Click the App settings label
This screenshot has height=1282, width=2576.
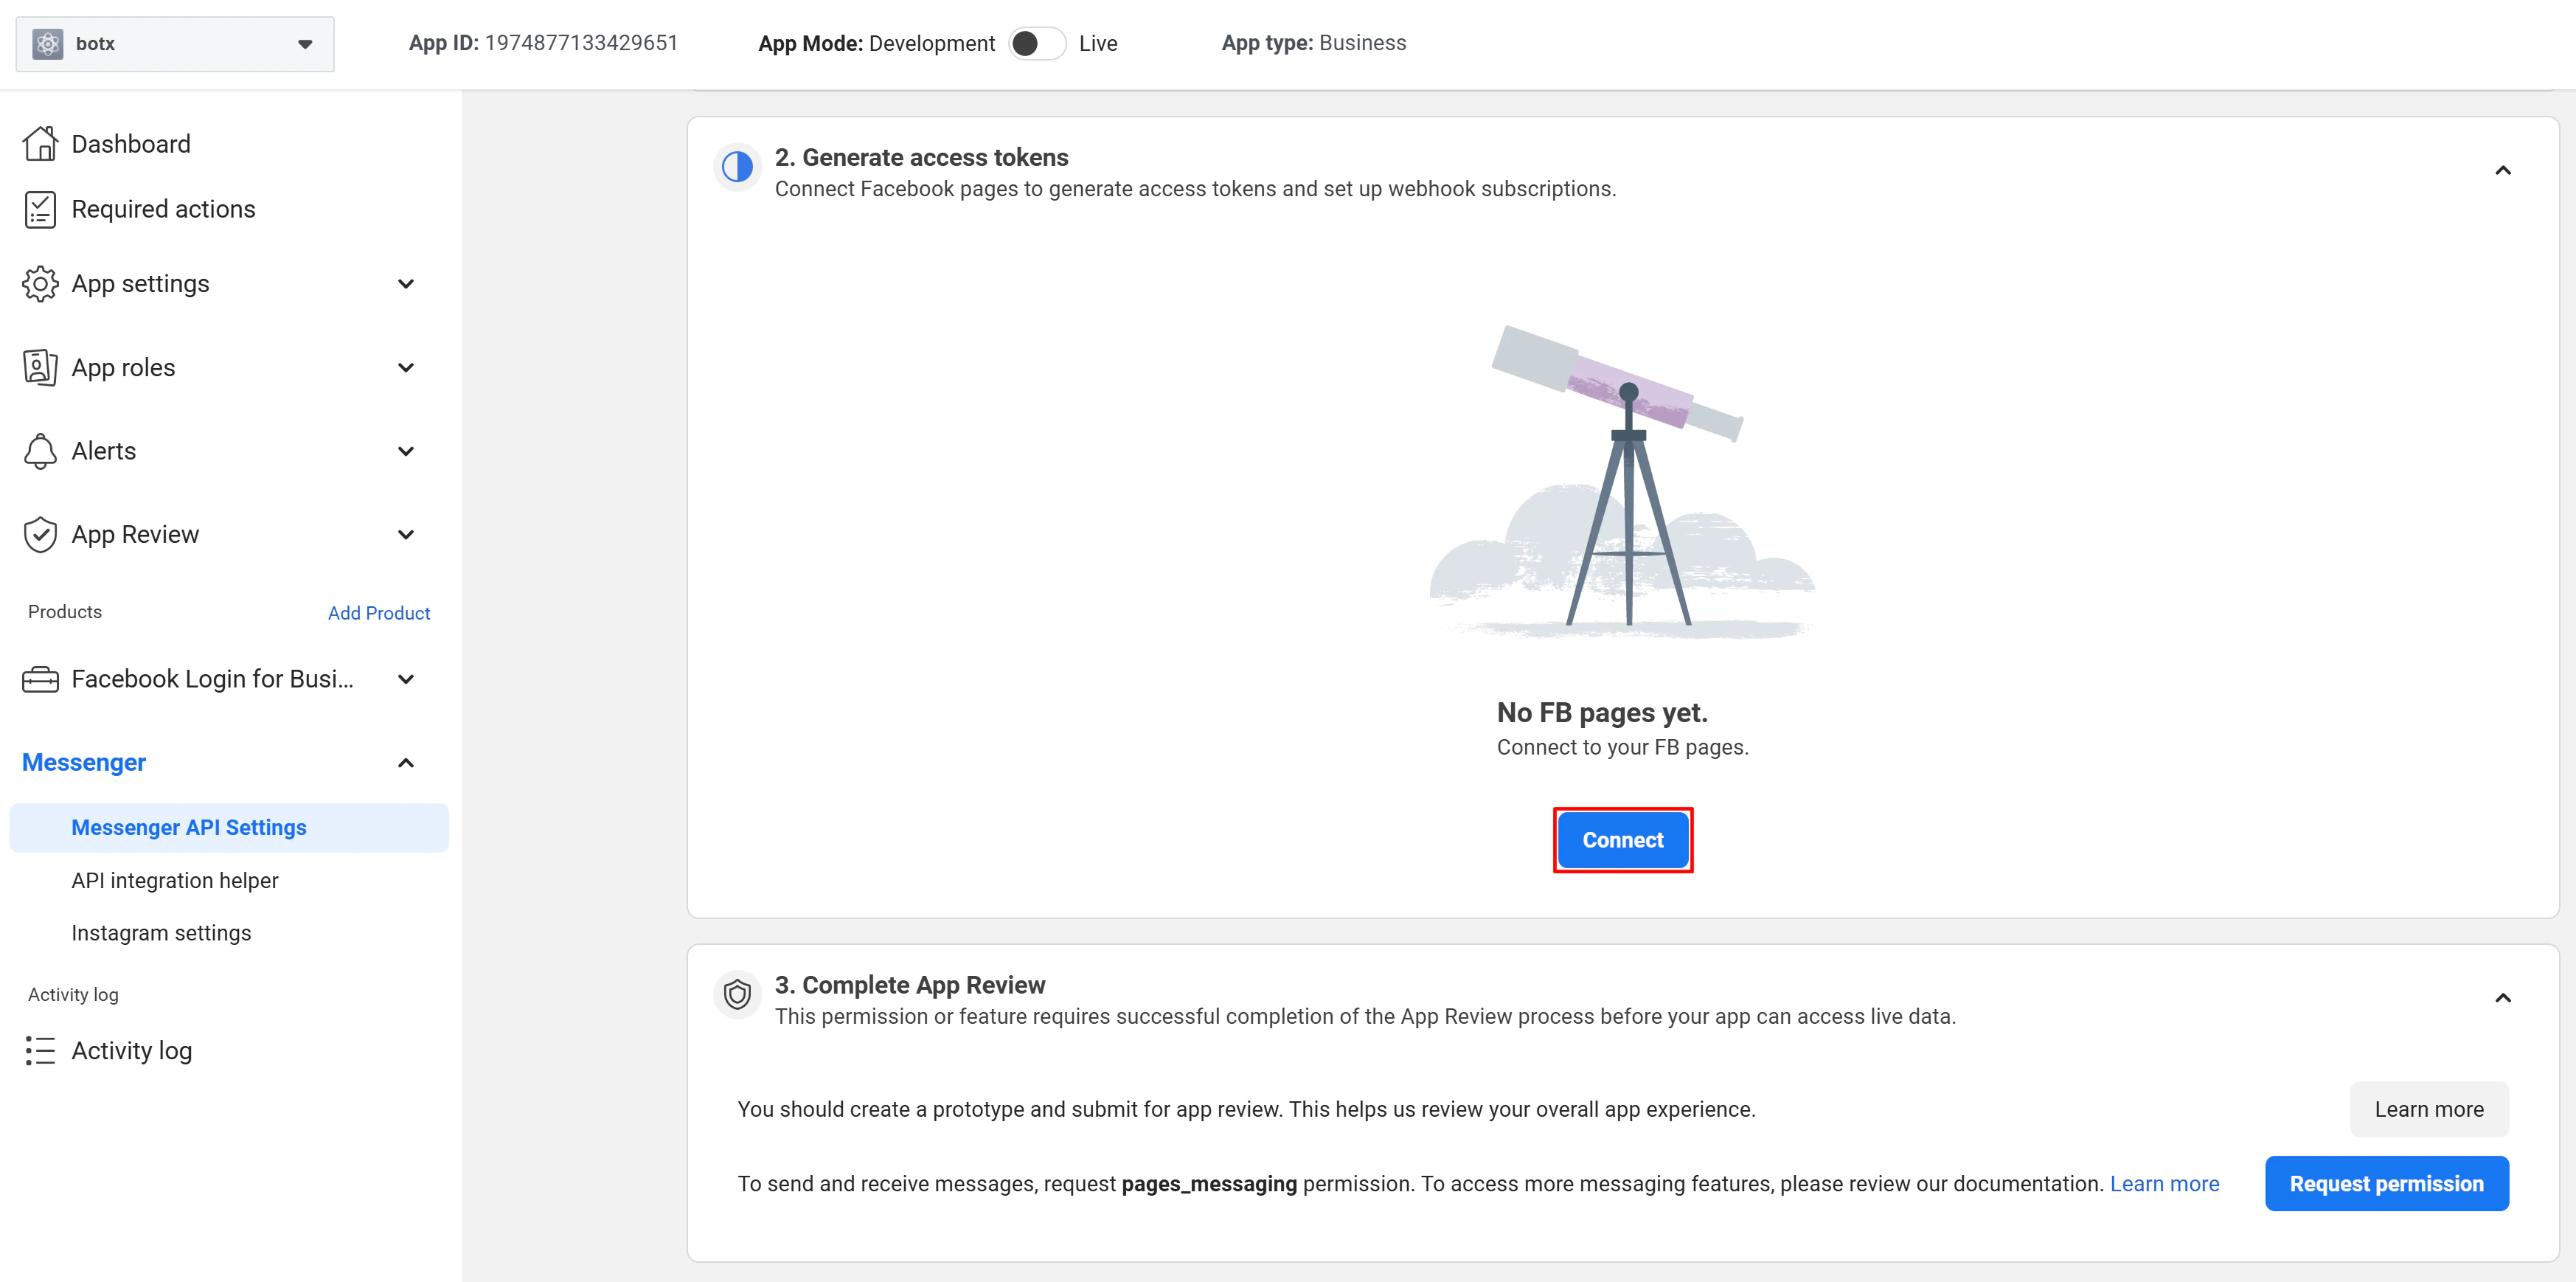click(x=140, y=284)
